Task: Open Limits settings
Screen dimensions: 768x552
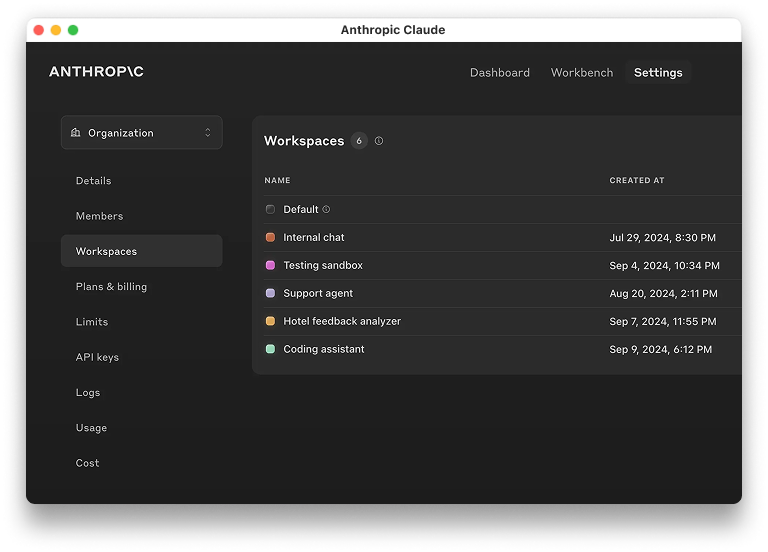Action: (92, 322)
